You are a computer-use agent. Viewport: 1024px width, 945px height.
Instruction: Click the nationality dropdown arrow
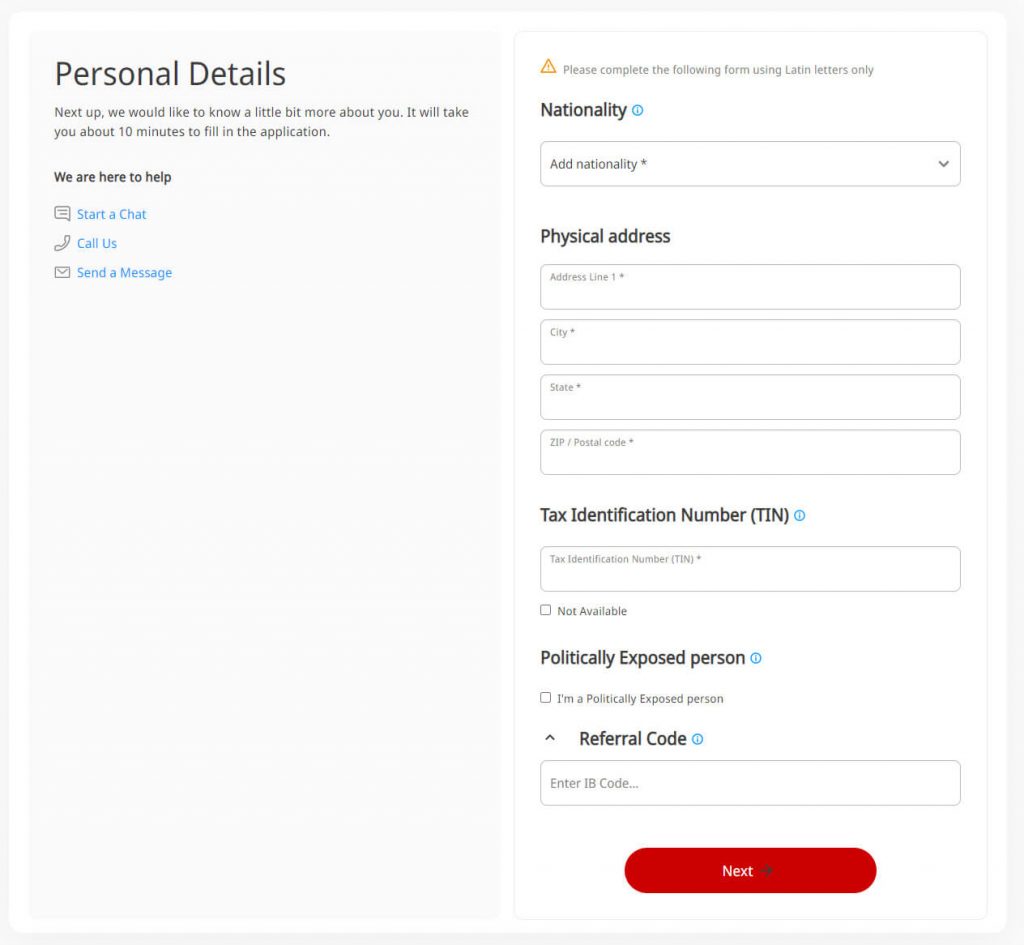coord(943,164)
